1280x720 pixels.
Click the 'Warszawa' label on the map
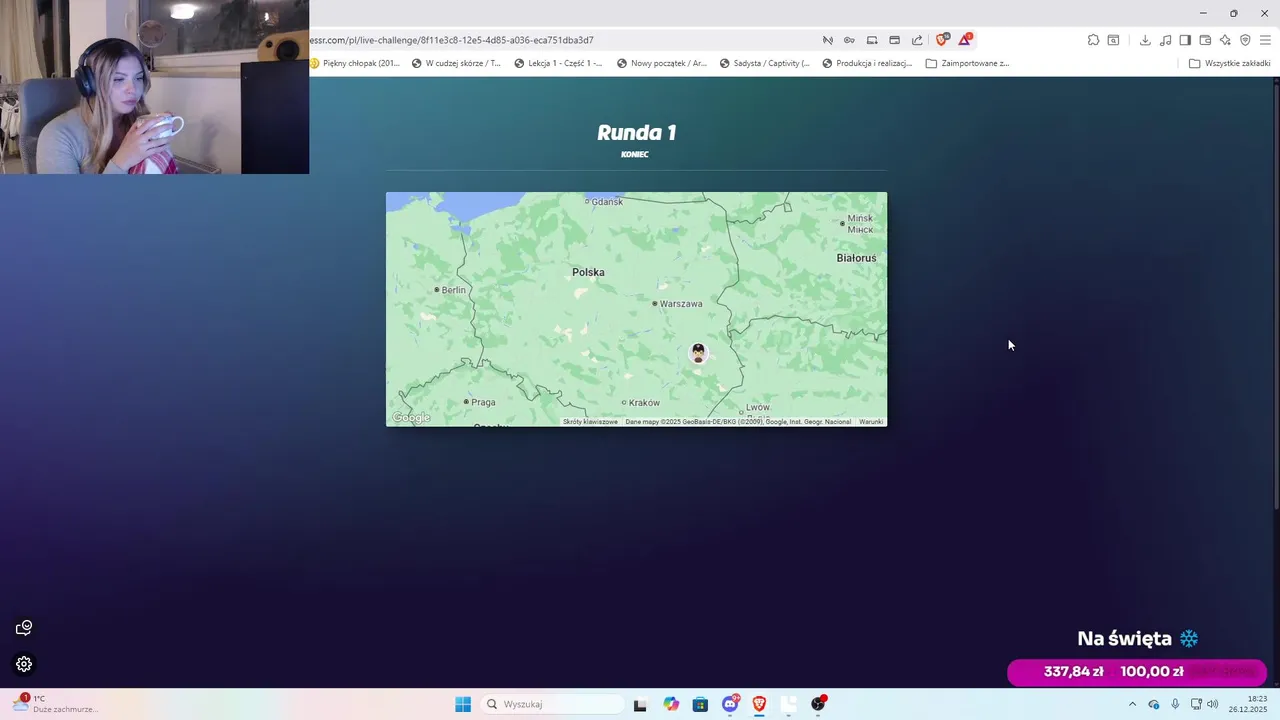coord(681,303)
